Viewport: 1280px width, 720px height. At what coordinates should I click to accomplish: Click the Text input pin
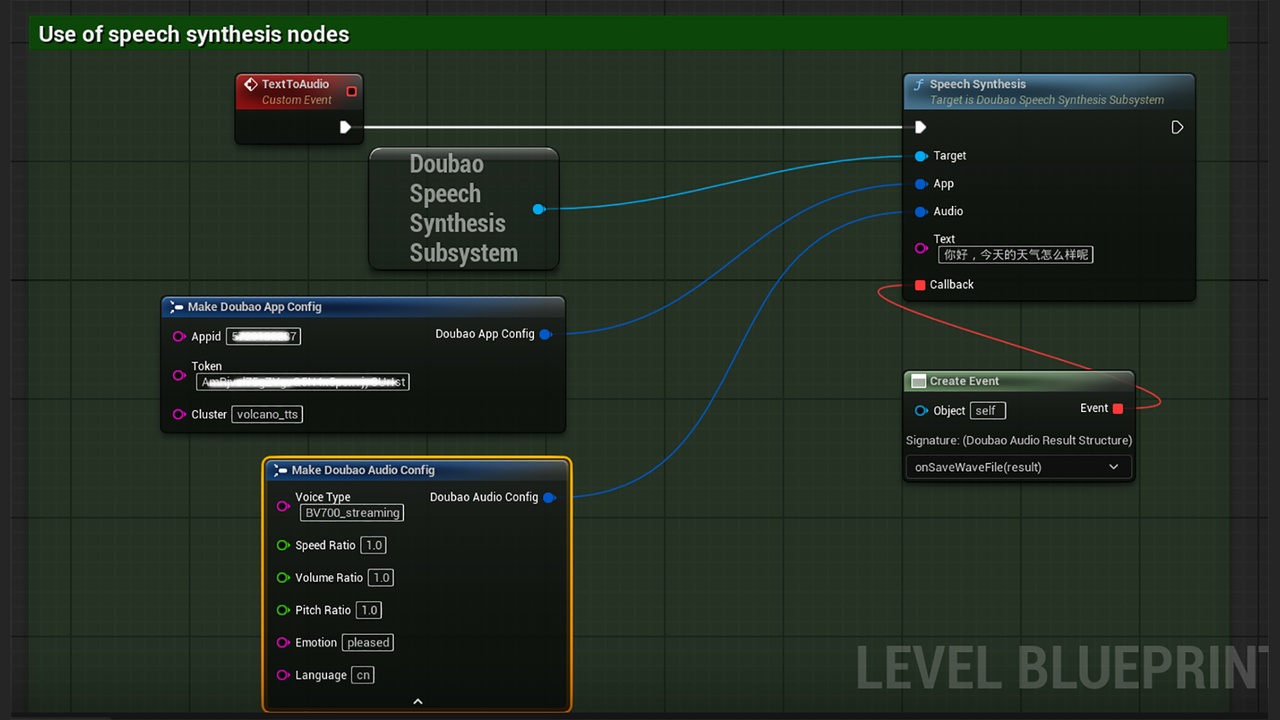coord(920,248)
